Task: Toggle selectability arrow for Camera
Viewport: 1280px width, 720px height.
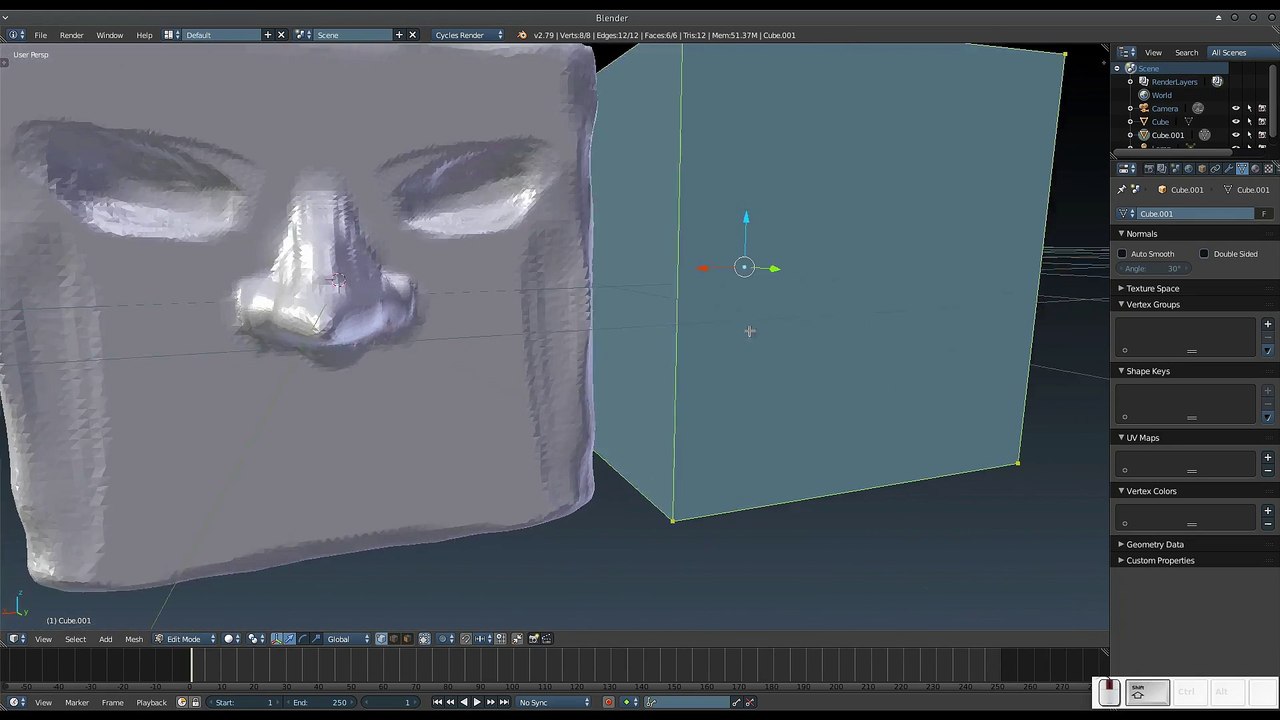Action: (1249, 108)
